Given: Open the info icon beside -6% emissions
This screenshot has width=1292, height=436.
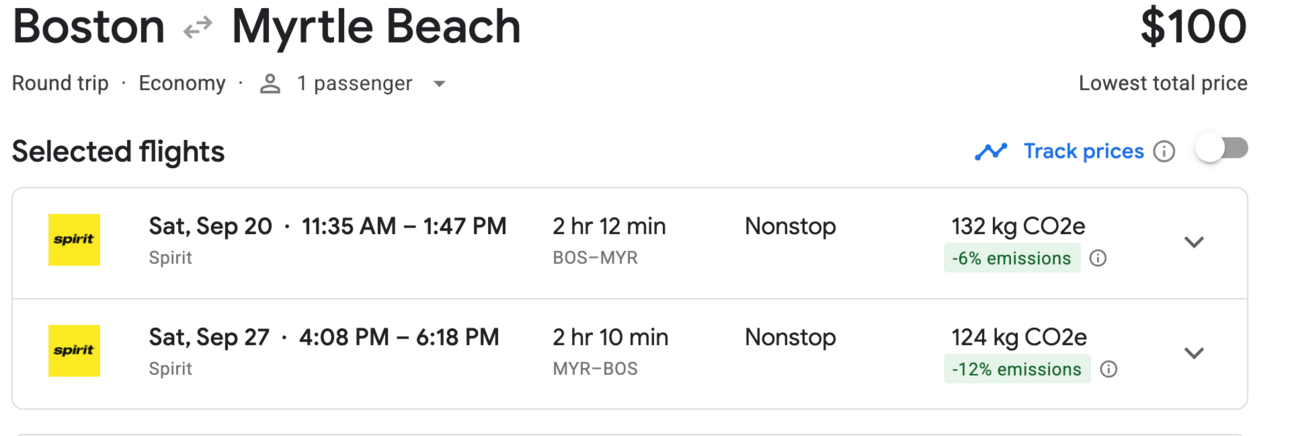Looking at the screenshot, I should pos(1097,258).
